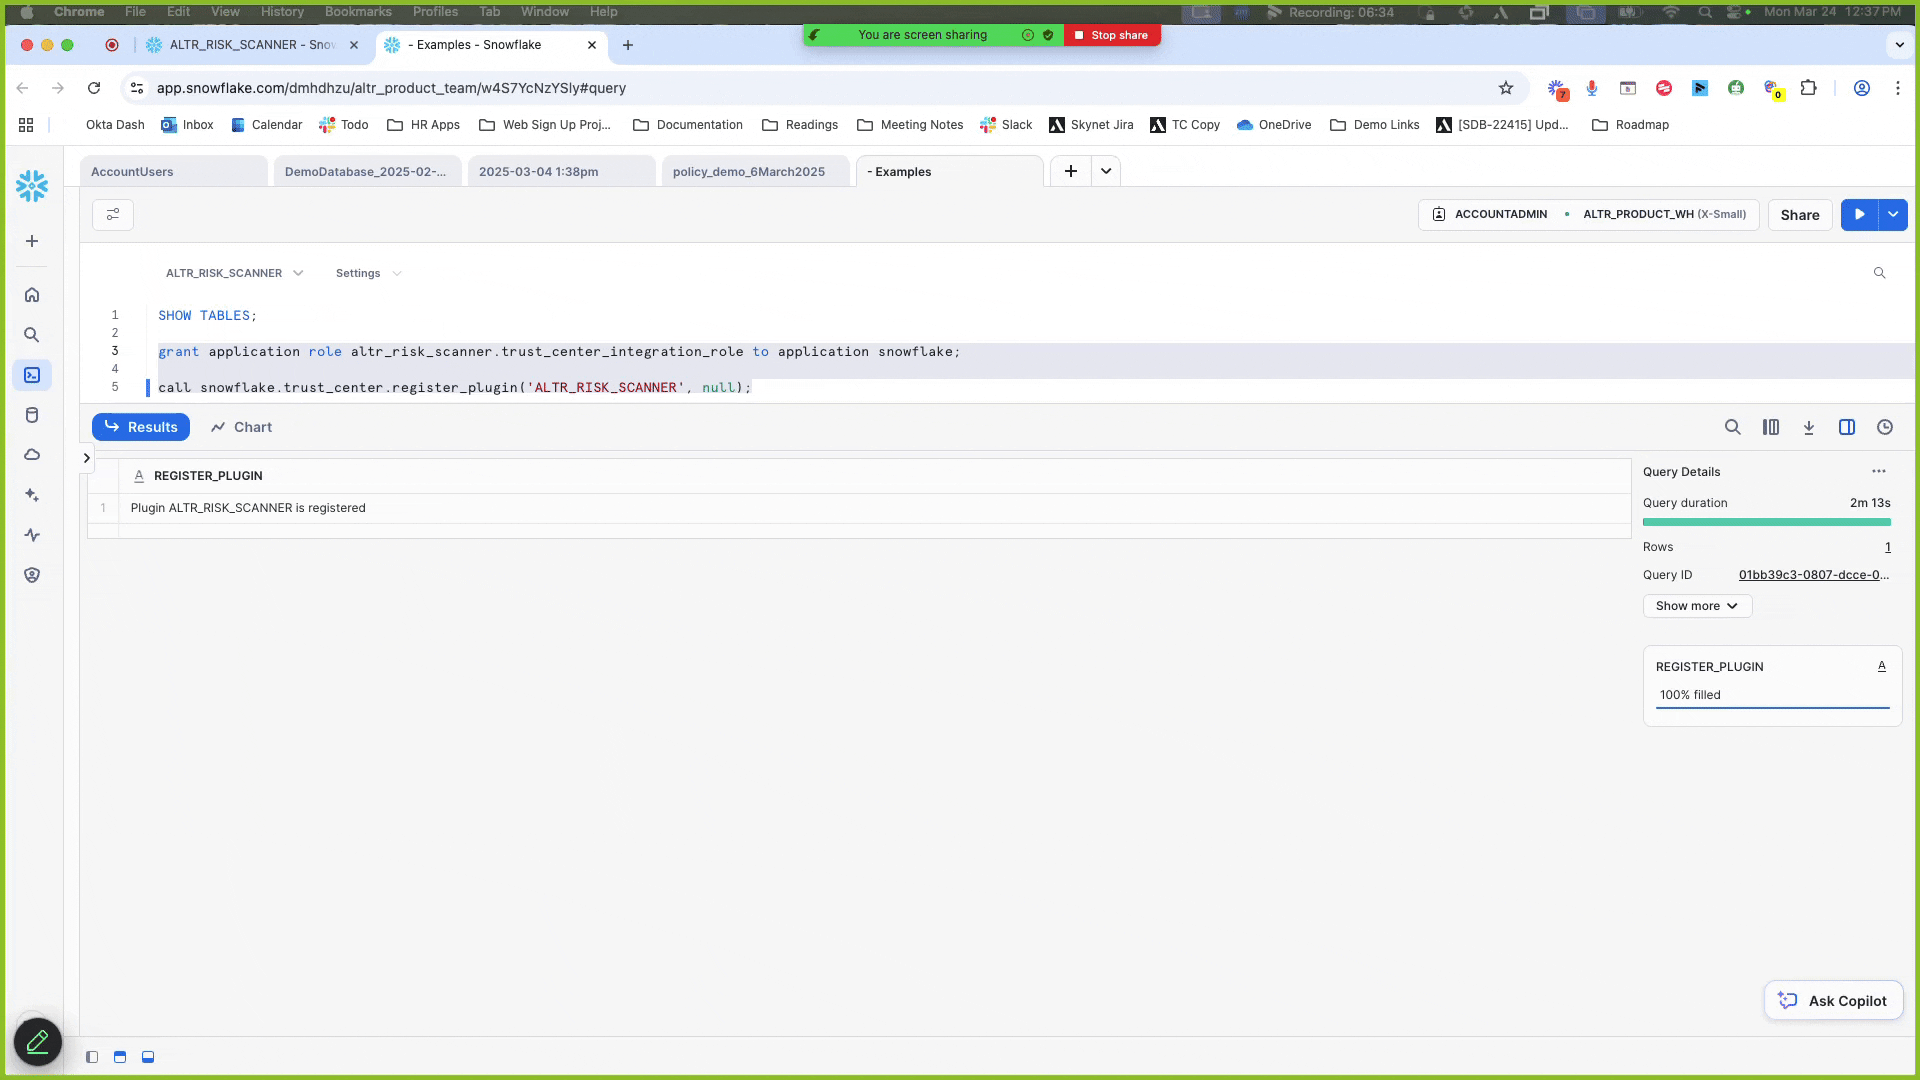Select the Governance shield sidebar icon
The height and width of the screenshot is (1080, 1920).
pos(32,575)
